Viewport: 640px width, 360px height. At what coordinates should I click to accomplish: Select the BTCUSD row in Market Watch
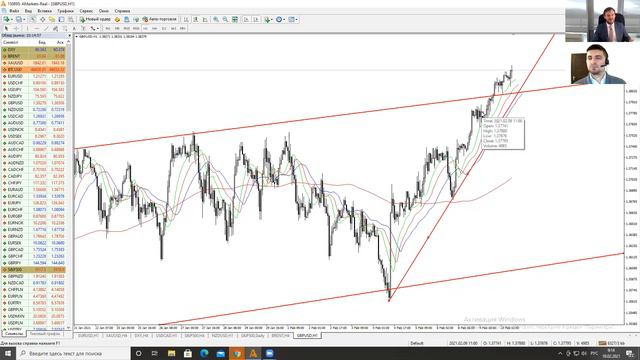click(33, 70)
